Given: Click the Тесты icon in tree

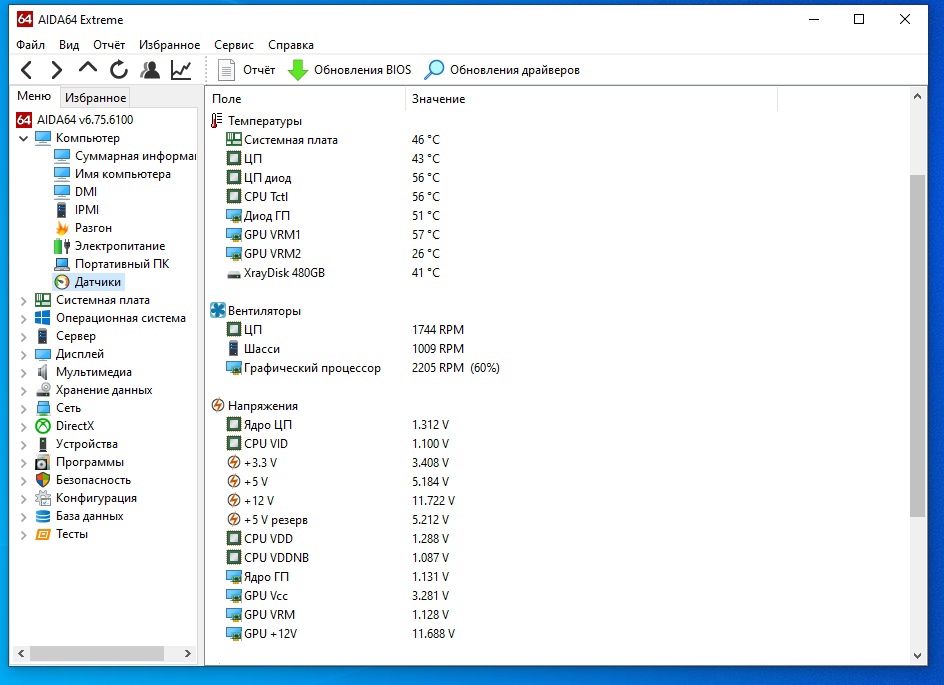Looking at the screenshot, I should [43, 534].
